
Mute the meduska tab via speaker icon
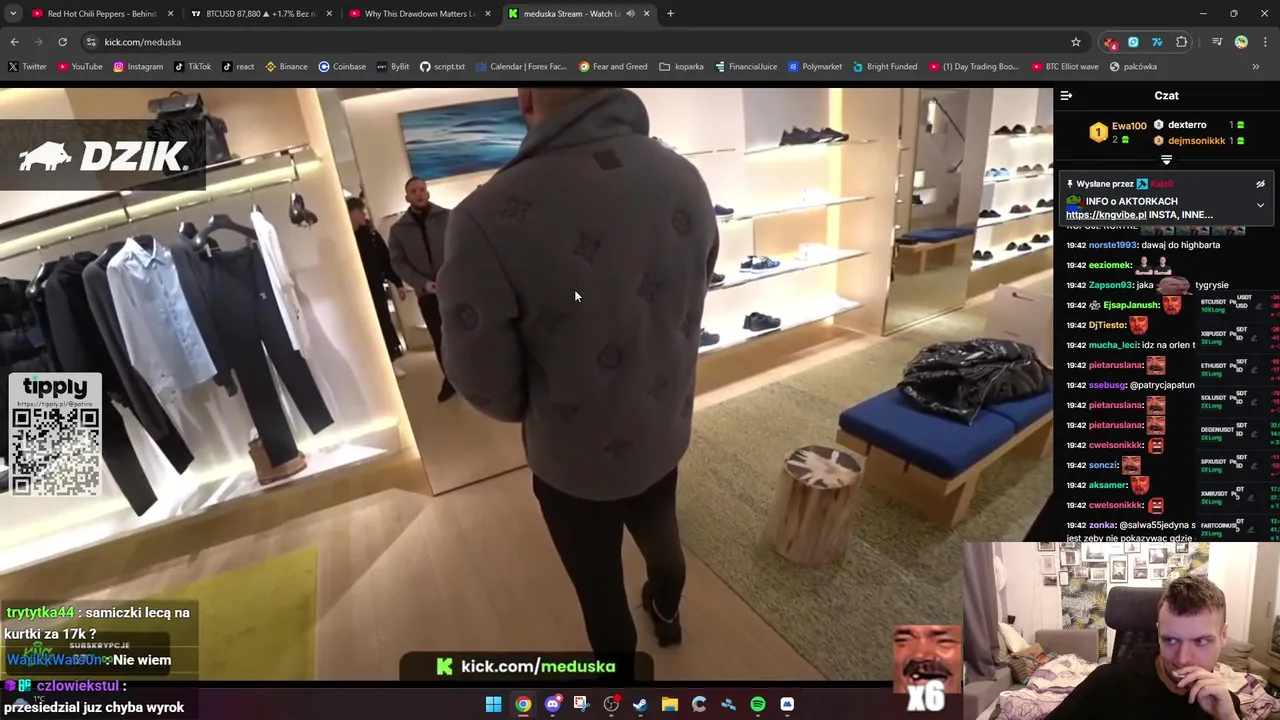[x=630, y=14]
